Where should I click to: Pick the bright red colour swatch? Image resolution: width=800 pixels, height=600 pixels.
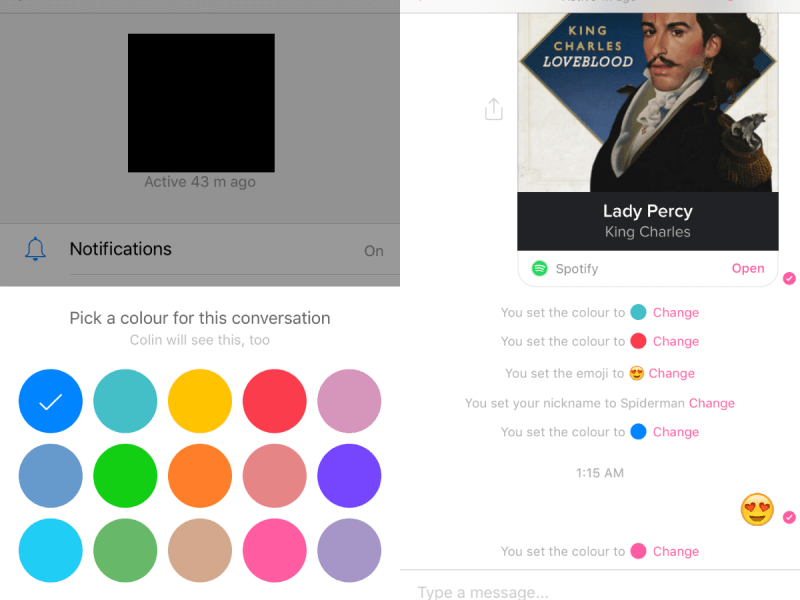(275, 401)
